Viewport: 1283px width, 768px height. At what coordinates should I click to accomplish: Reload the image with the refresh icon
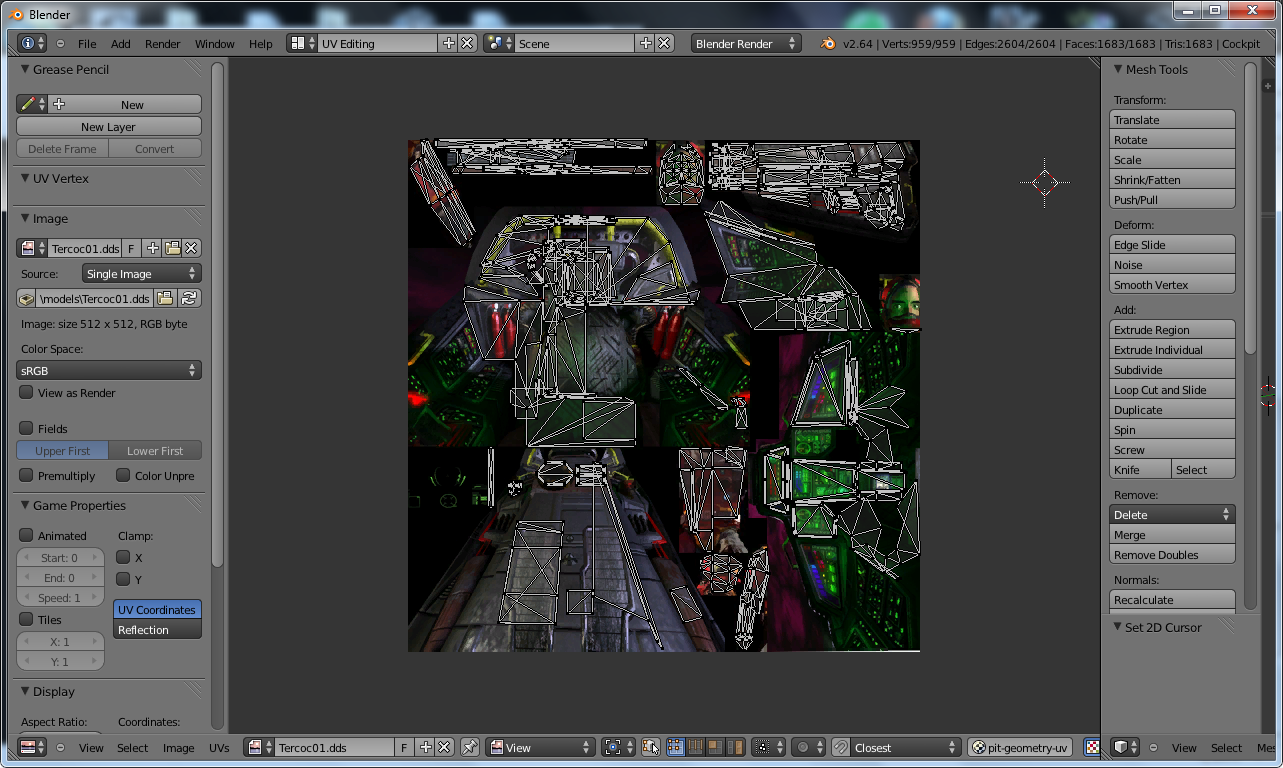187,298
